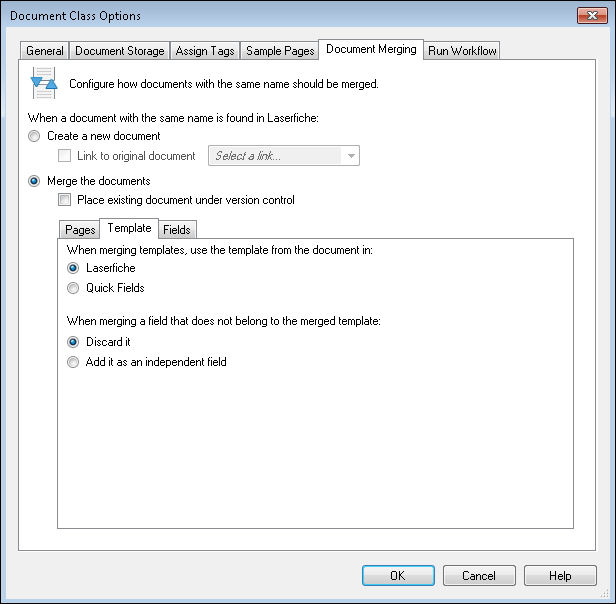The image size is (616, 604).
Task: Click the document merging arrows icon
Action: pyautogui.click(x=44, y=83)
